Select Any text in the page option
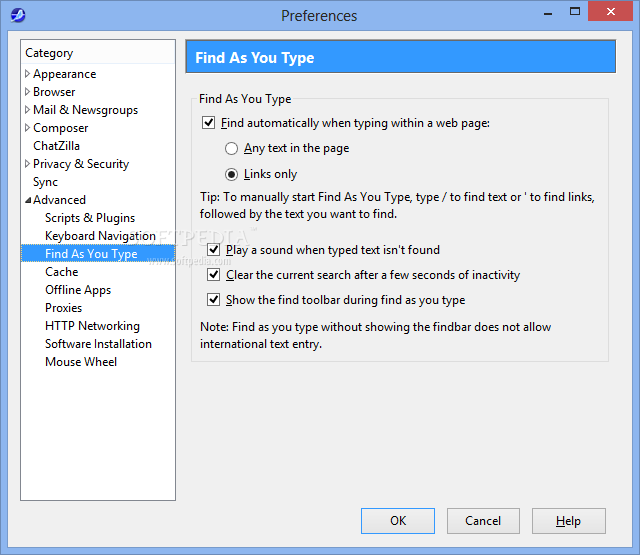Screen dimensions: 640x555 231,148
